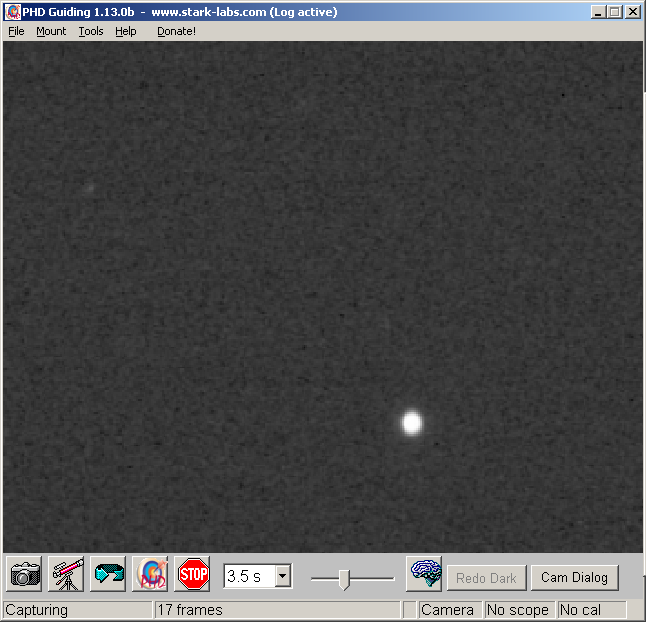Select the 3.5 s exposure value field
The height and width of the screenshot is (622, 646).
(x=250, y=576)
